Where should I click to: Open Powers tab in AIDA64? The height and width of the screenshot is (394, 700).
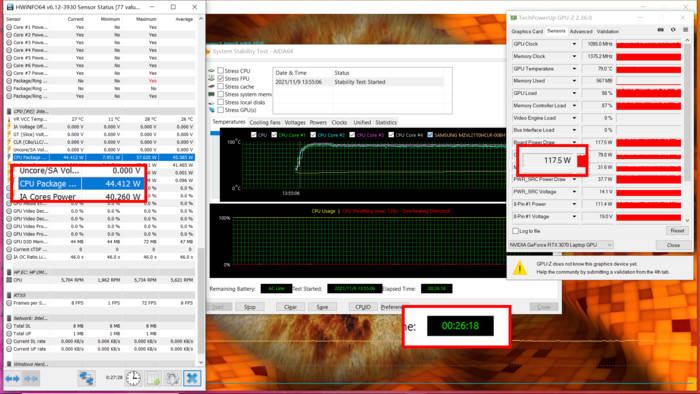tap(318, 122)
